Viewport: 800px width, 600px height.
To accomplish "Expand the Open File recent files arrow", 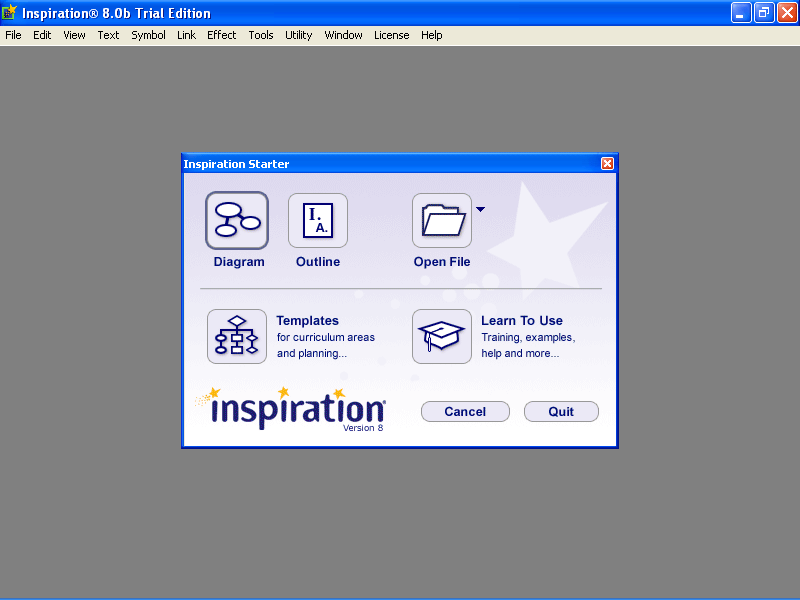I will pyautogui.click(x=481, y=209).
